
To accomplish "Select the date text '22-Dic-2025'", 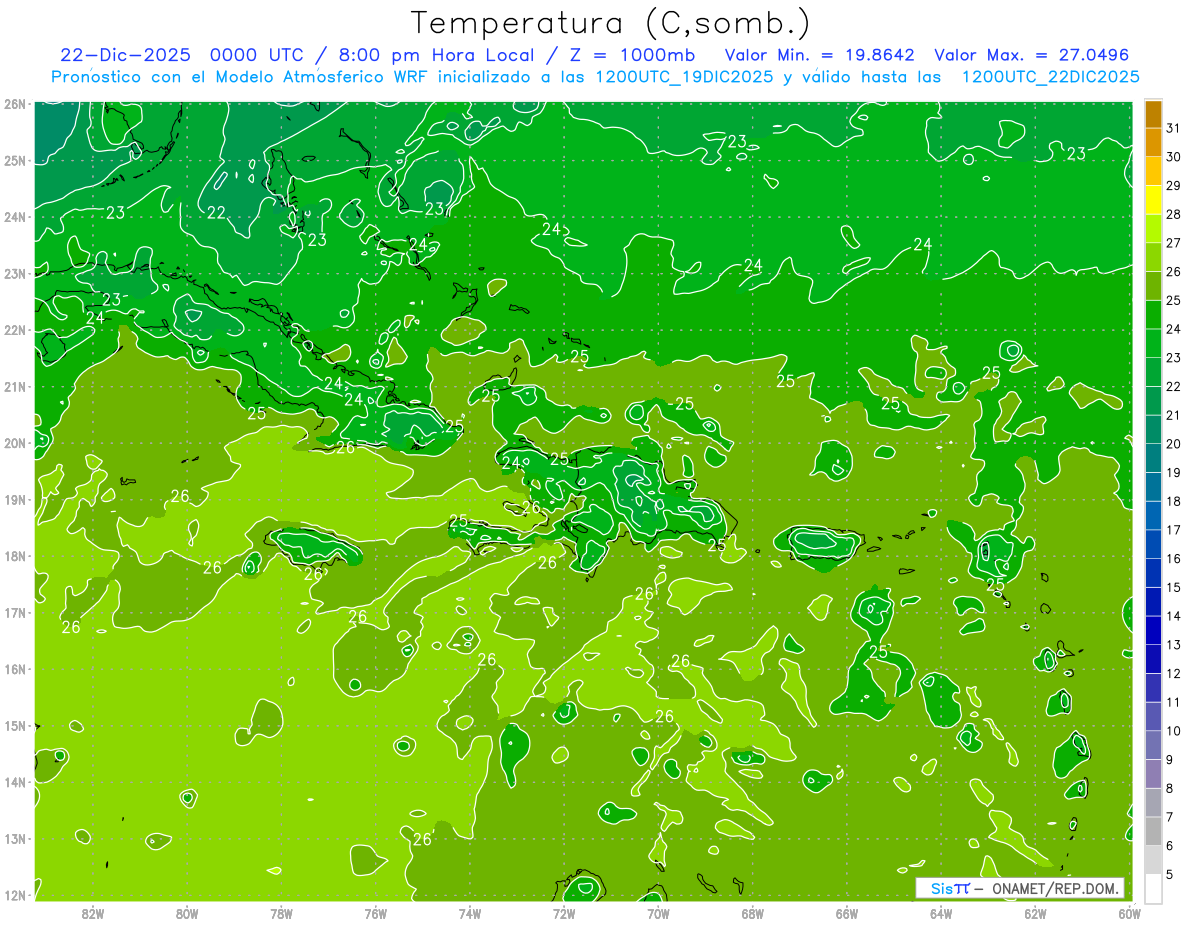I will coord(125,55).
